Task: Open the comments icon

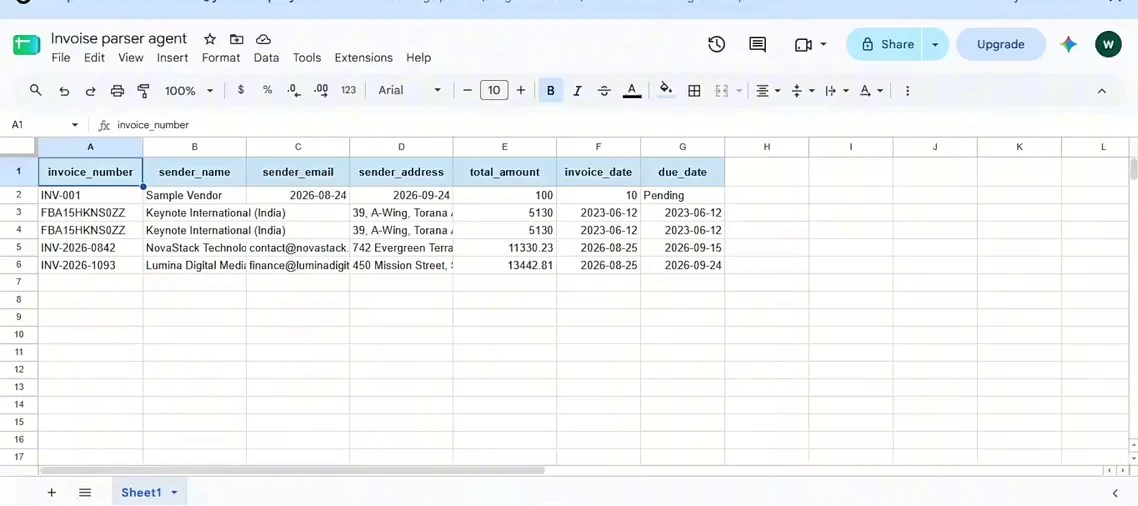Action: [x=758, y=44]
